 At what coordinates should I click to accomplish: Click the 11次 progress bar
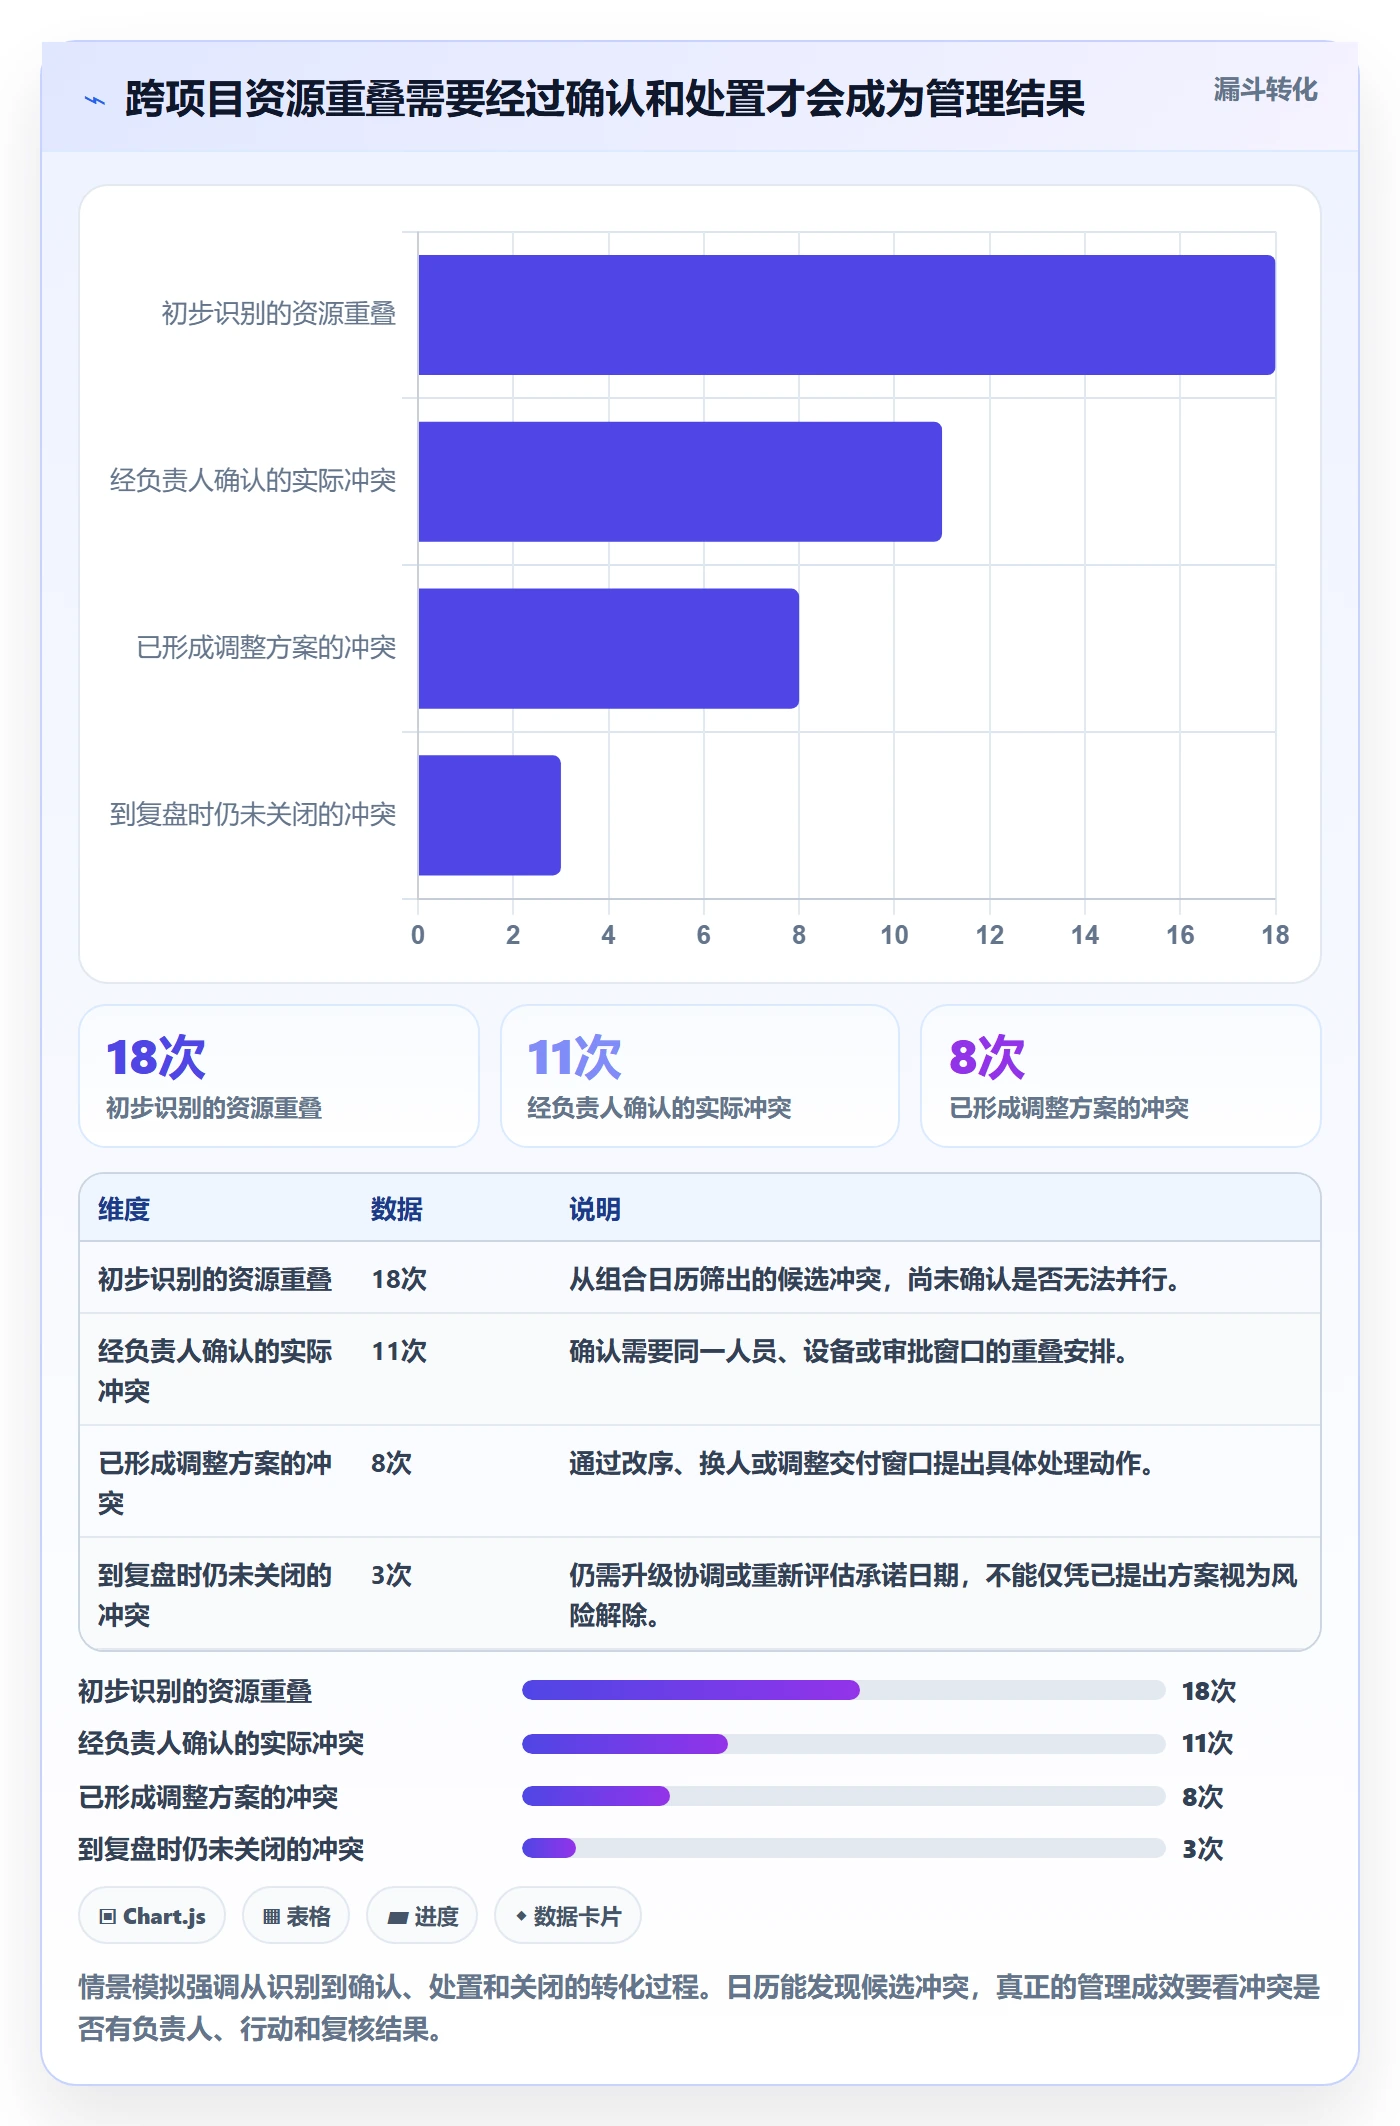point(844,1743)
